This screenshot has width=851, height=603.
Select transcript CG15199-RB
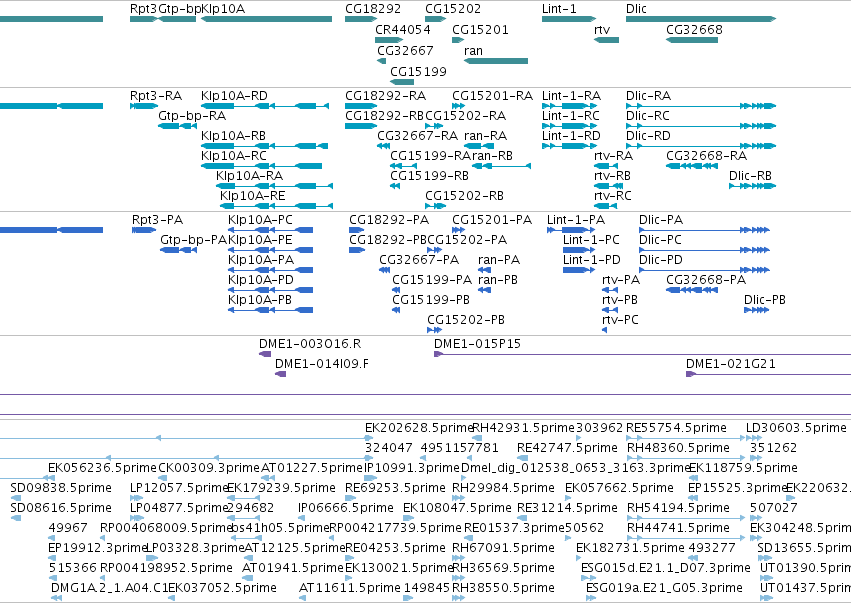pos(395,186)
